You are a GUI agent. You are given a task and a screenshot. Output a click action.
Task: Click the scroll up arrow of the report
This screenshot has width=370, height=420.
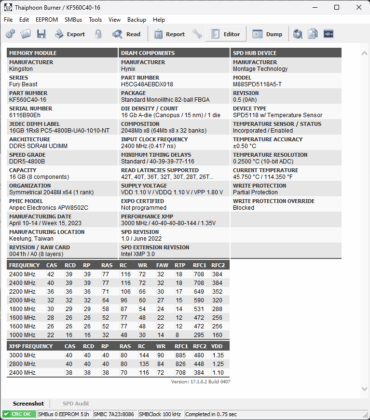(364, 53)
